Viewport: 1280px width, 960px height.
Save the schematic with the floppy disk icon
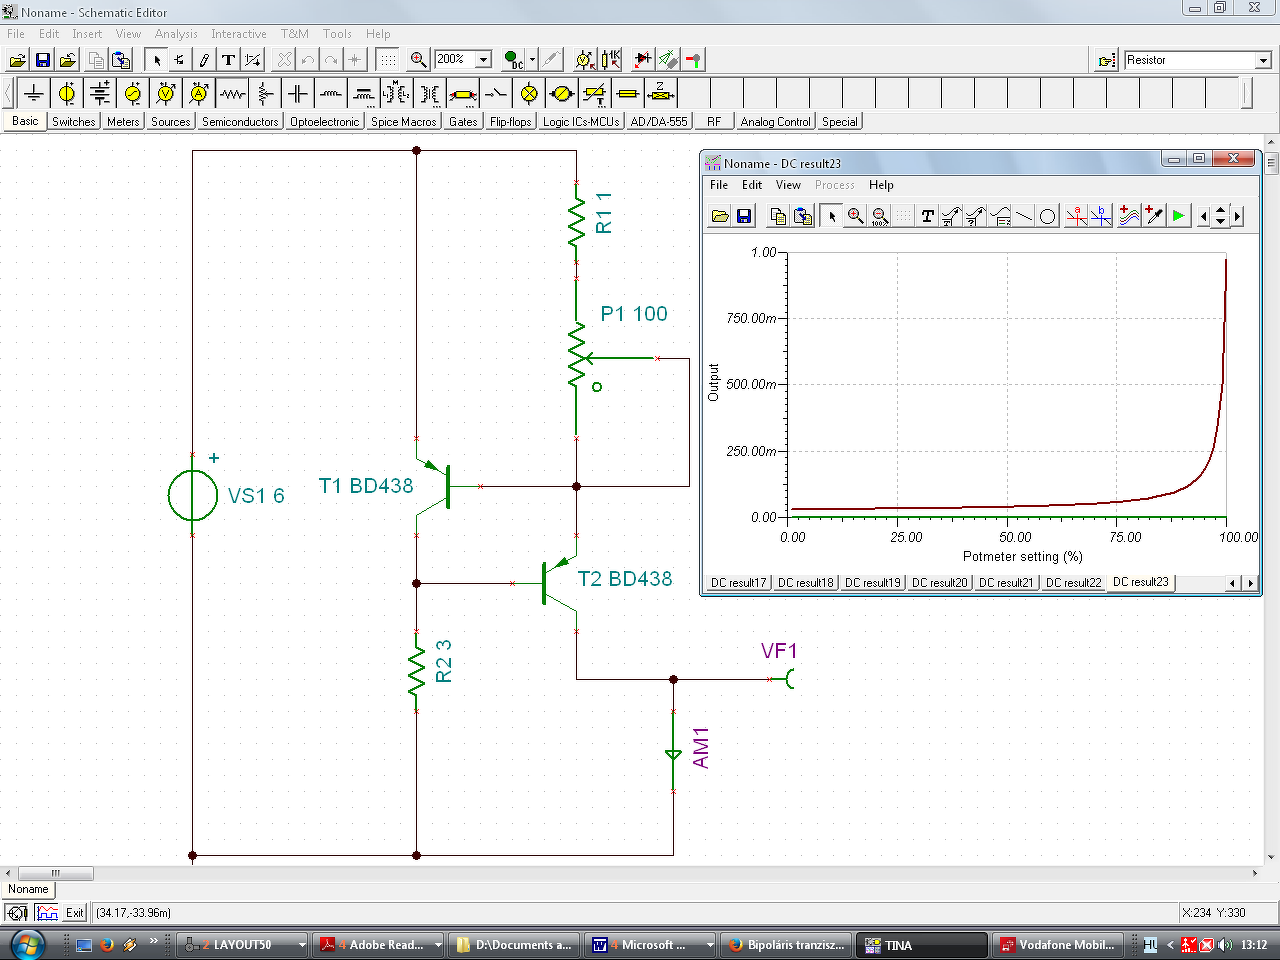tap(43, 60)
